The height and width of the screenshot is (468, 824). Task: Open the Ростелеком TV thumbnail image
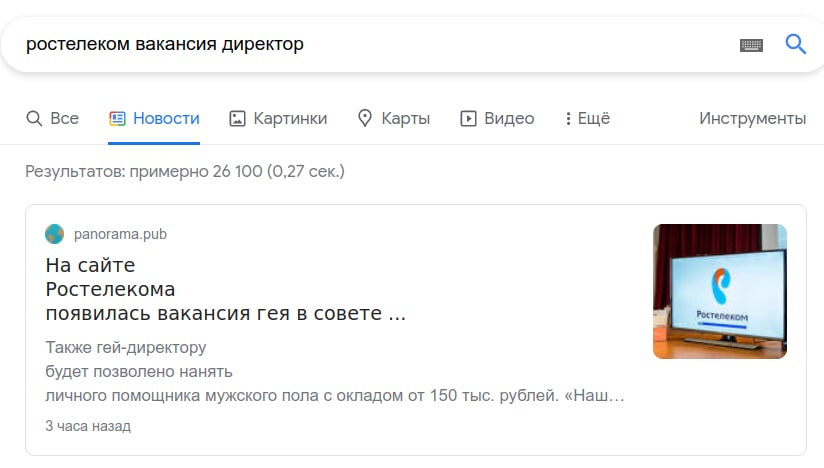pos(720,292)
